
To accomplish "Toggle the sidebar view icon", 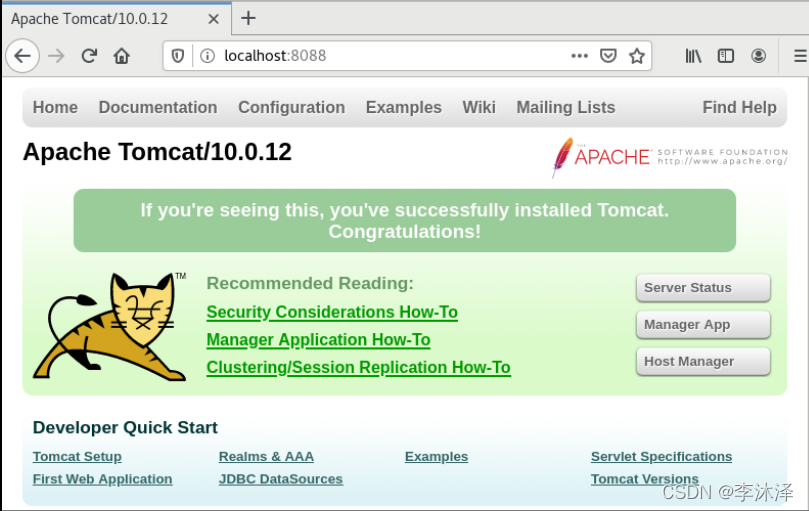I will tap(726, 56).
